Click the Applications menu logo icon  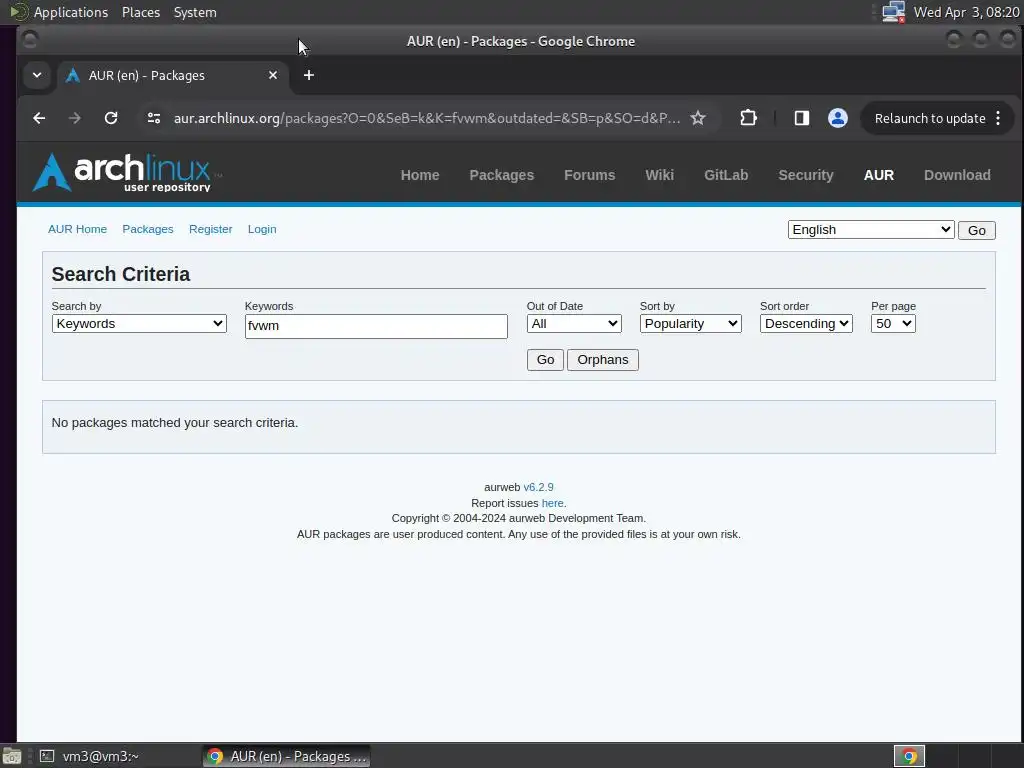coord(18,12)
